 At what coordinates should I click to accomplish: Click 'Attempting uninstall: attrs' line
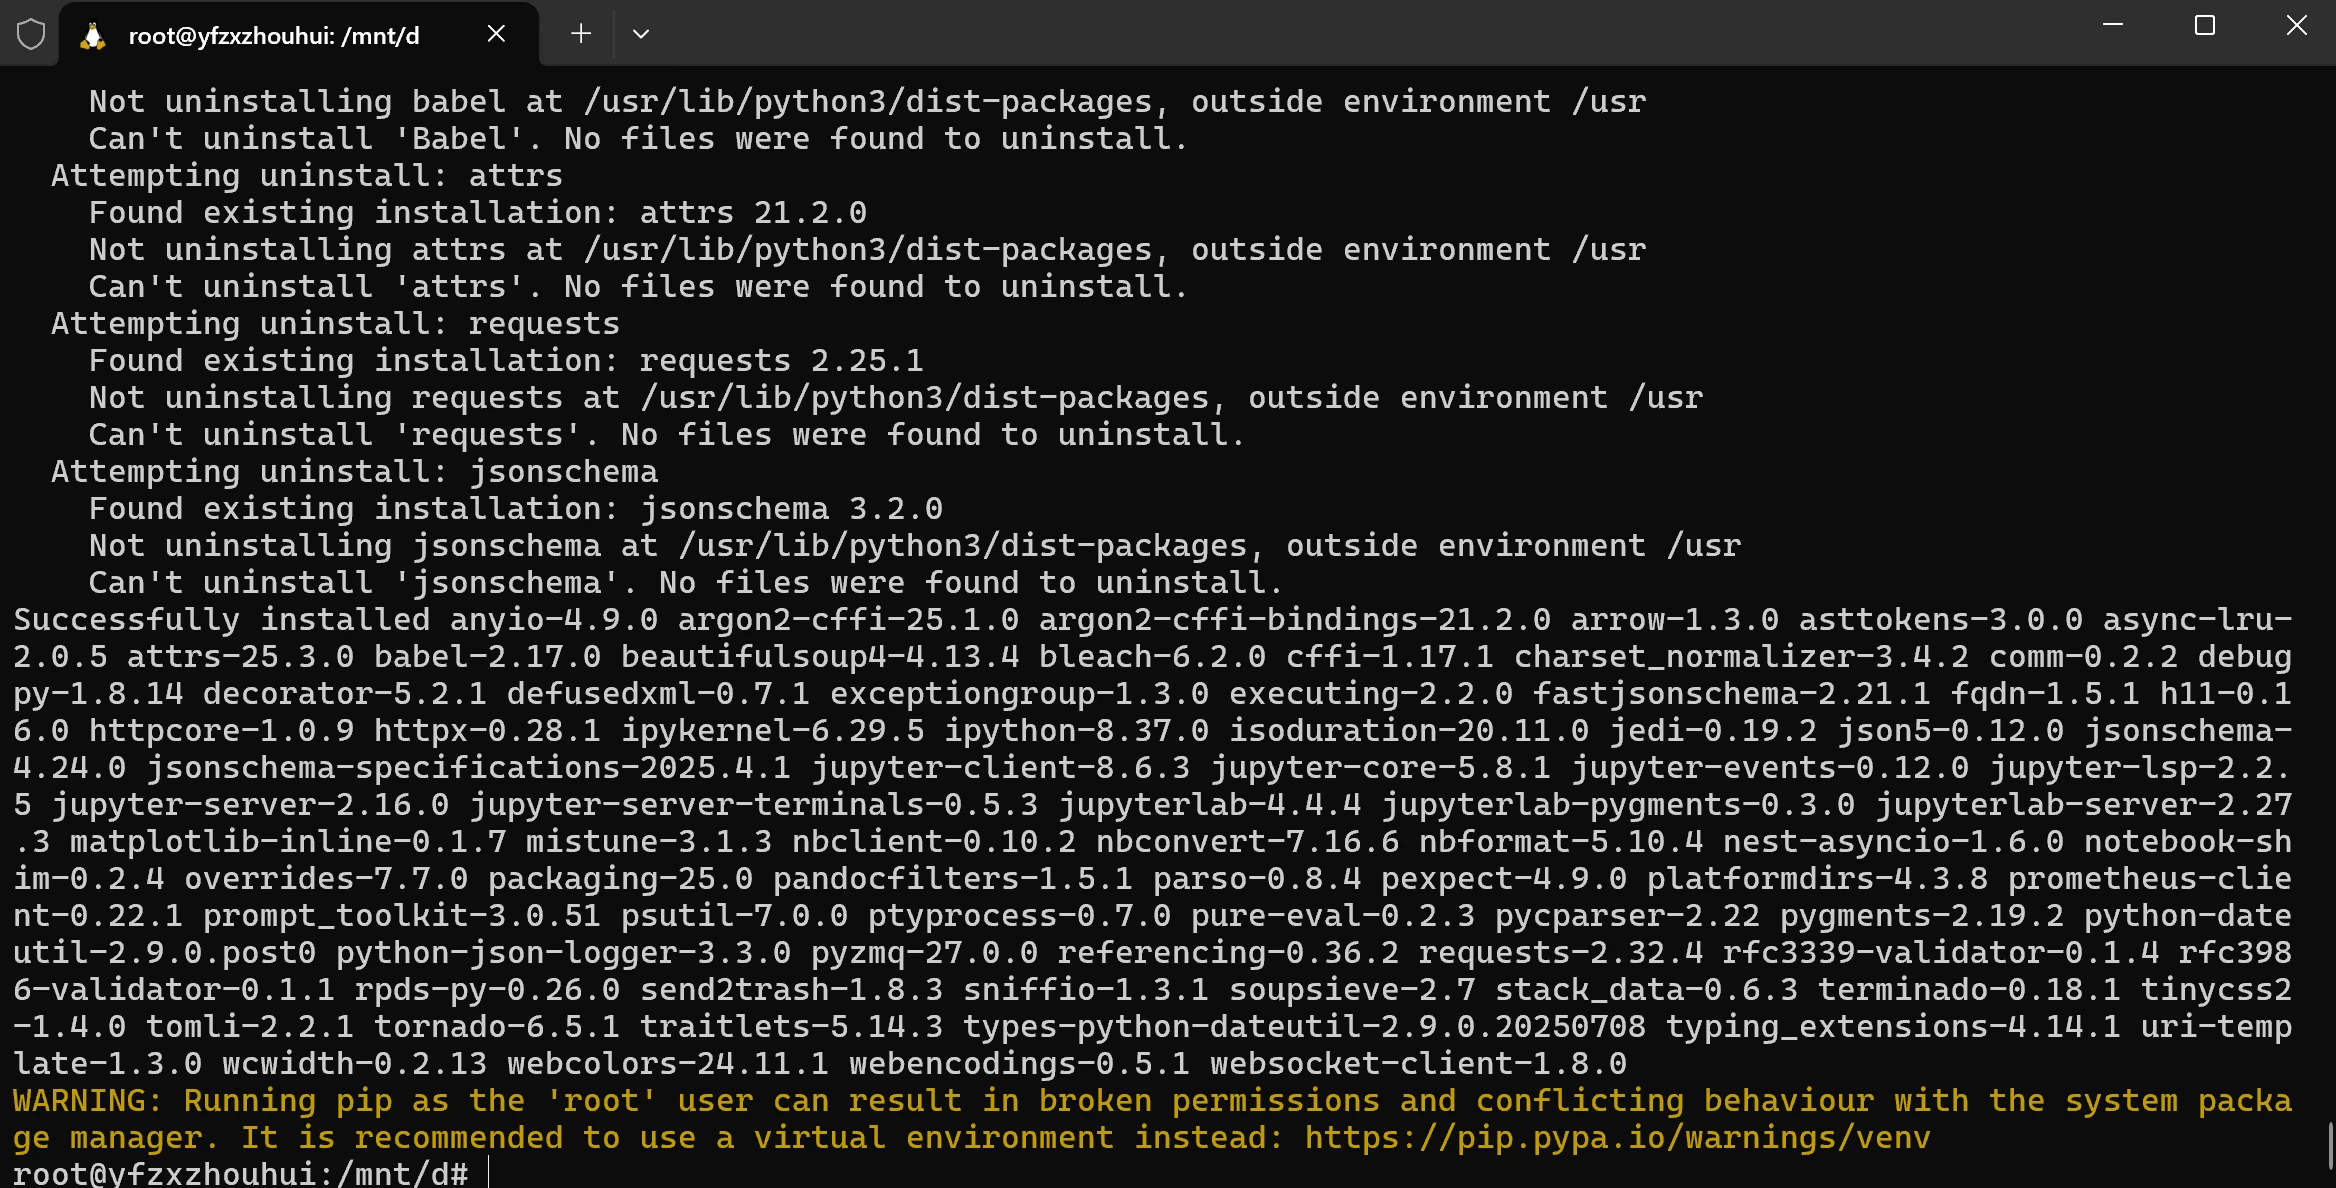tap(307, 176)
